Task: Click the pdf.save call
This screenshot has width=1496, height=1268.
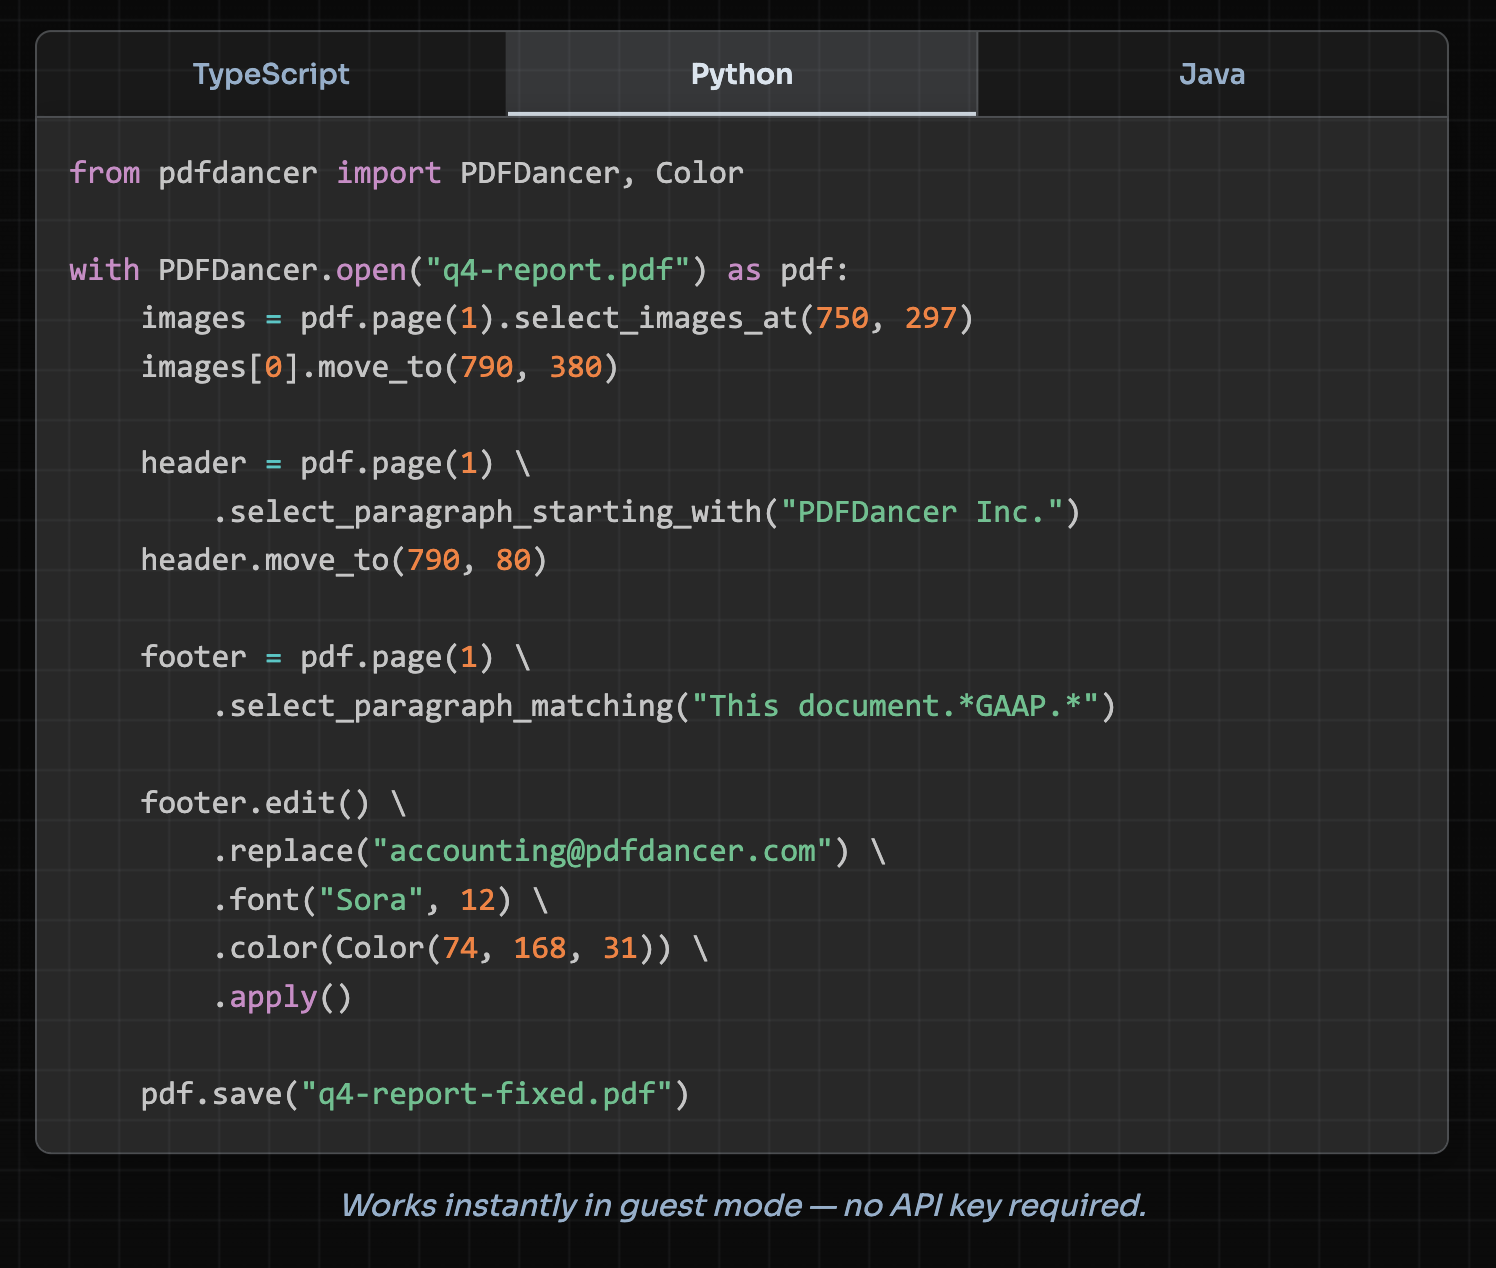Action: click(x=415, y=1094)
